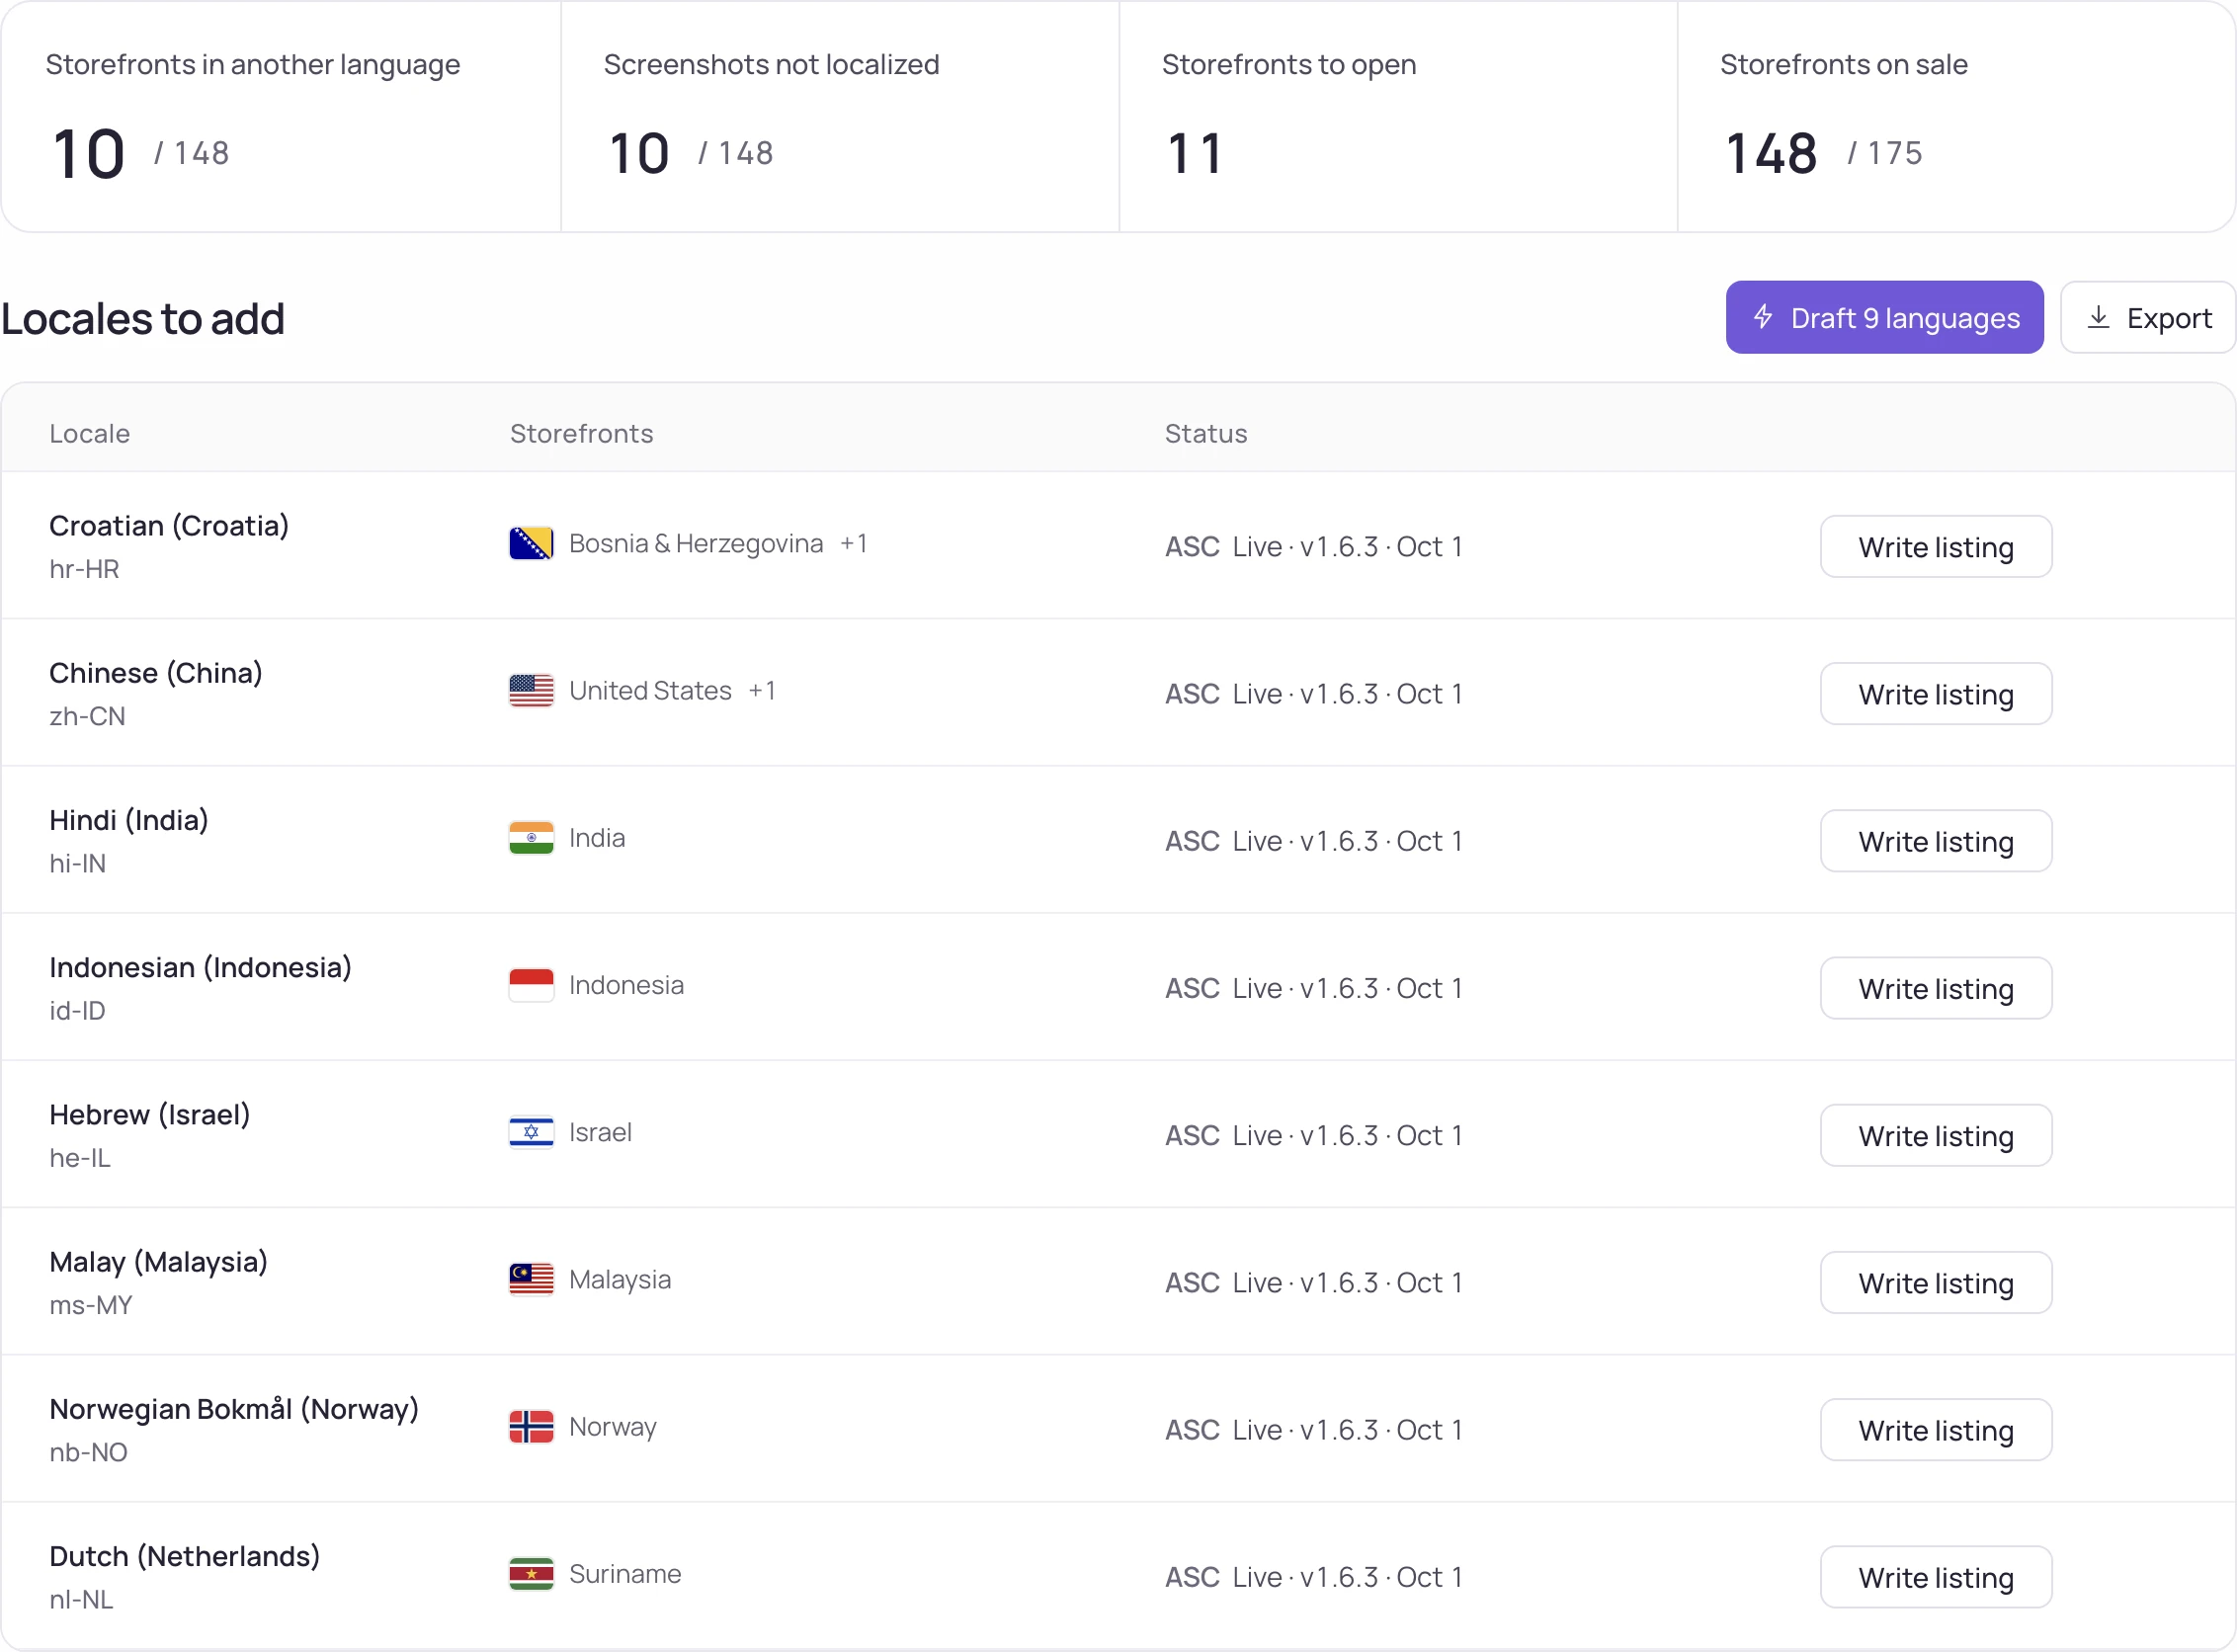
Task: Click the download arrow icon beside Export
Action: click(2098, 318)
